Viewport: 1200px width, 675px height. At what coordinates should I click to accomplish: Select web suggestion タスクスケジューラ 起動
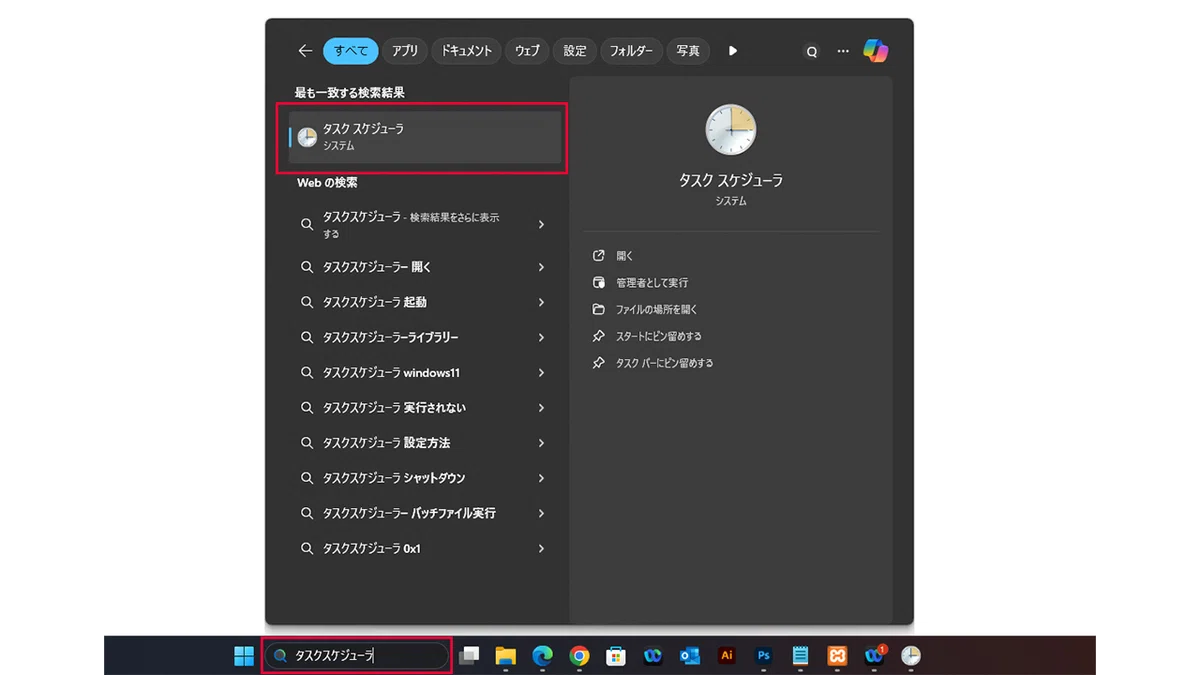(425, 302)
